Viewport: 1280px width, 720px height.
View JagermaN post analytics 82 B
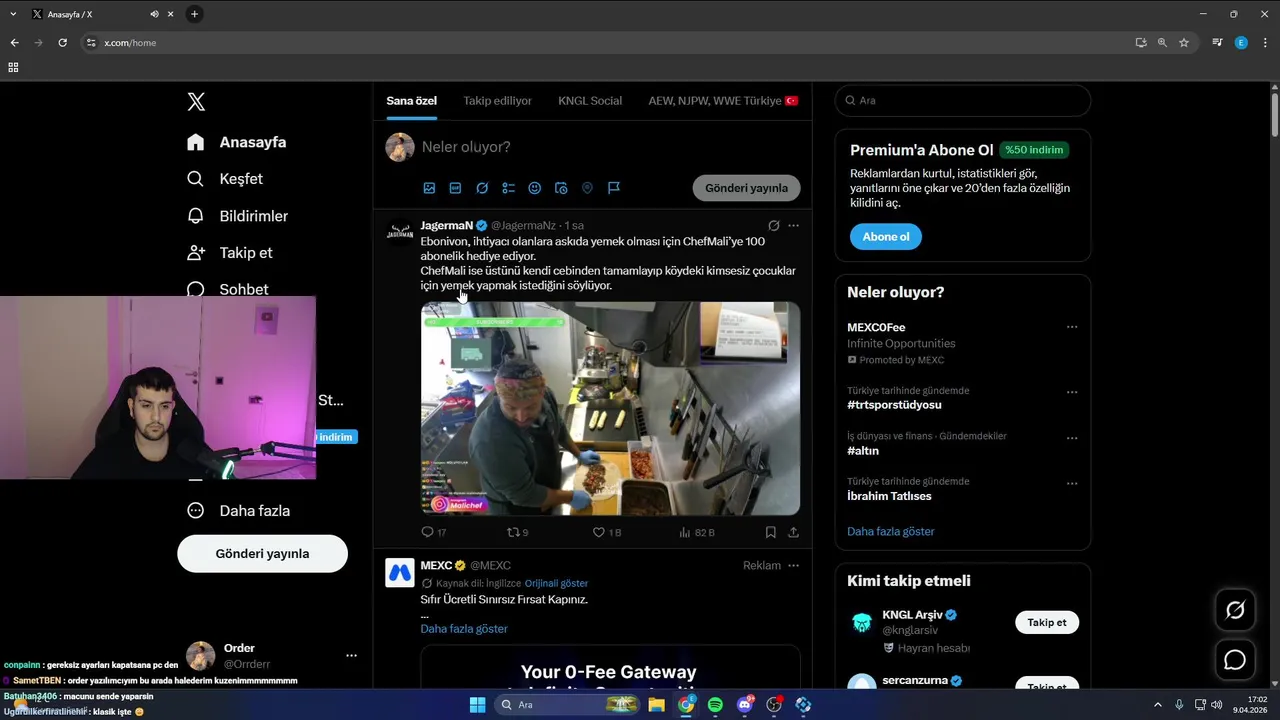point(697,532)
